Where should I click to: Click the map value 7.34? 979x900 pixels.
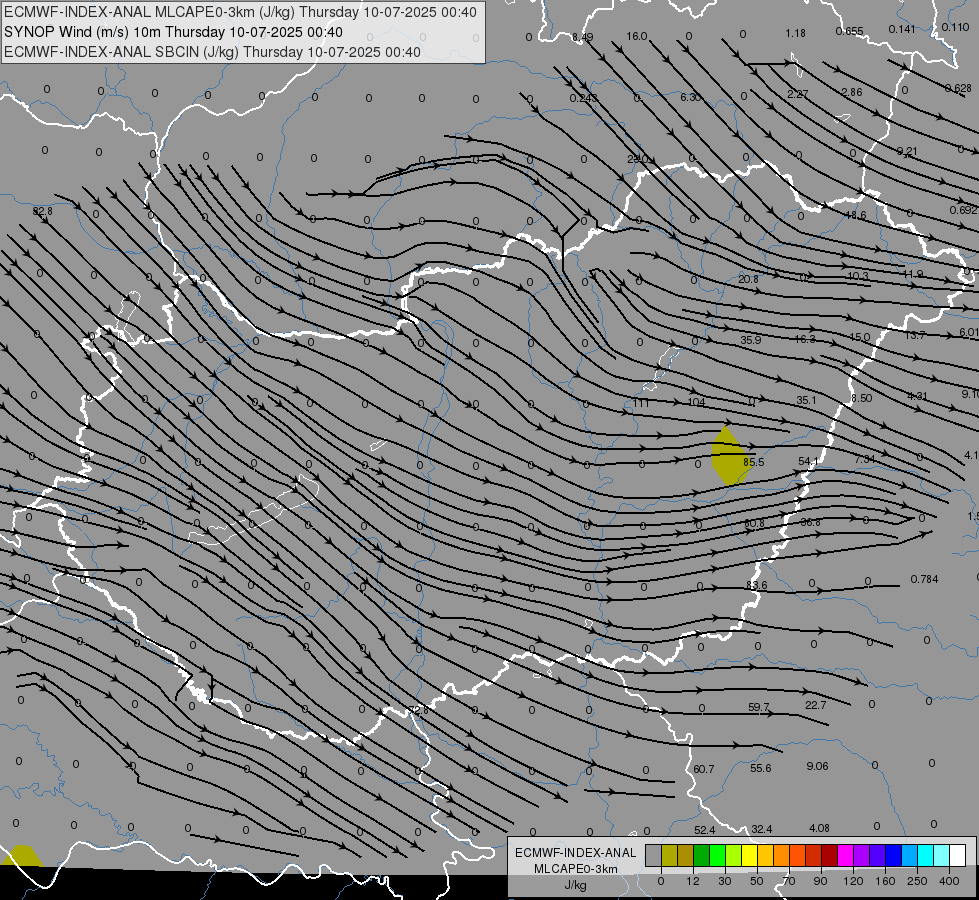click(x=865, y=459)
